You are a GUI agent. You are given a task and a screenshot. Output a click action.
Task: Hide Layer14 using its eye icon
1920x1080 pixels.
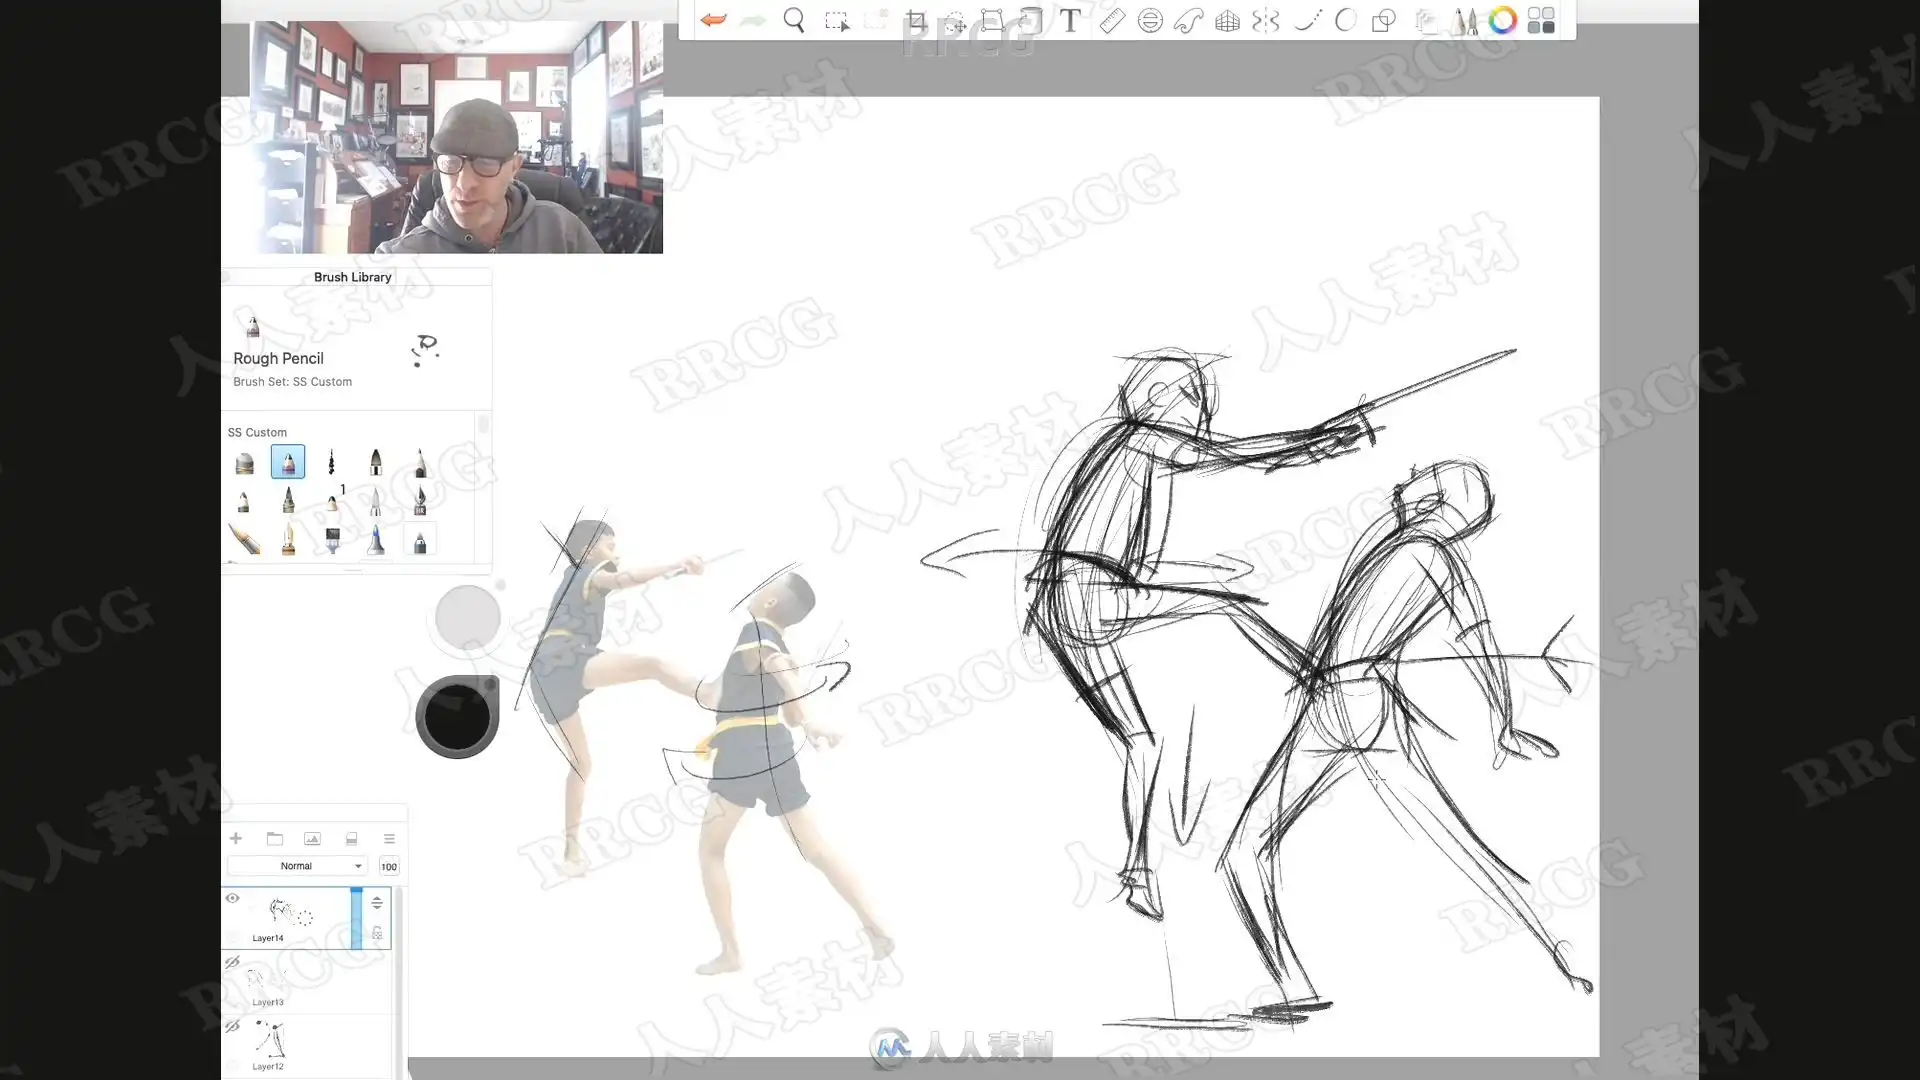click(x=232, y=898)
